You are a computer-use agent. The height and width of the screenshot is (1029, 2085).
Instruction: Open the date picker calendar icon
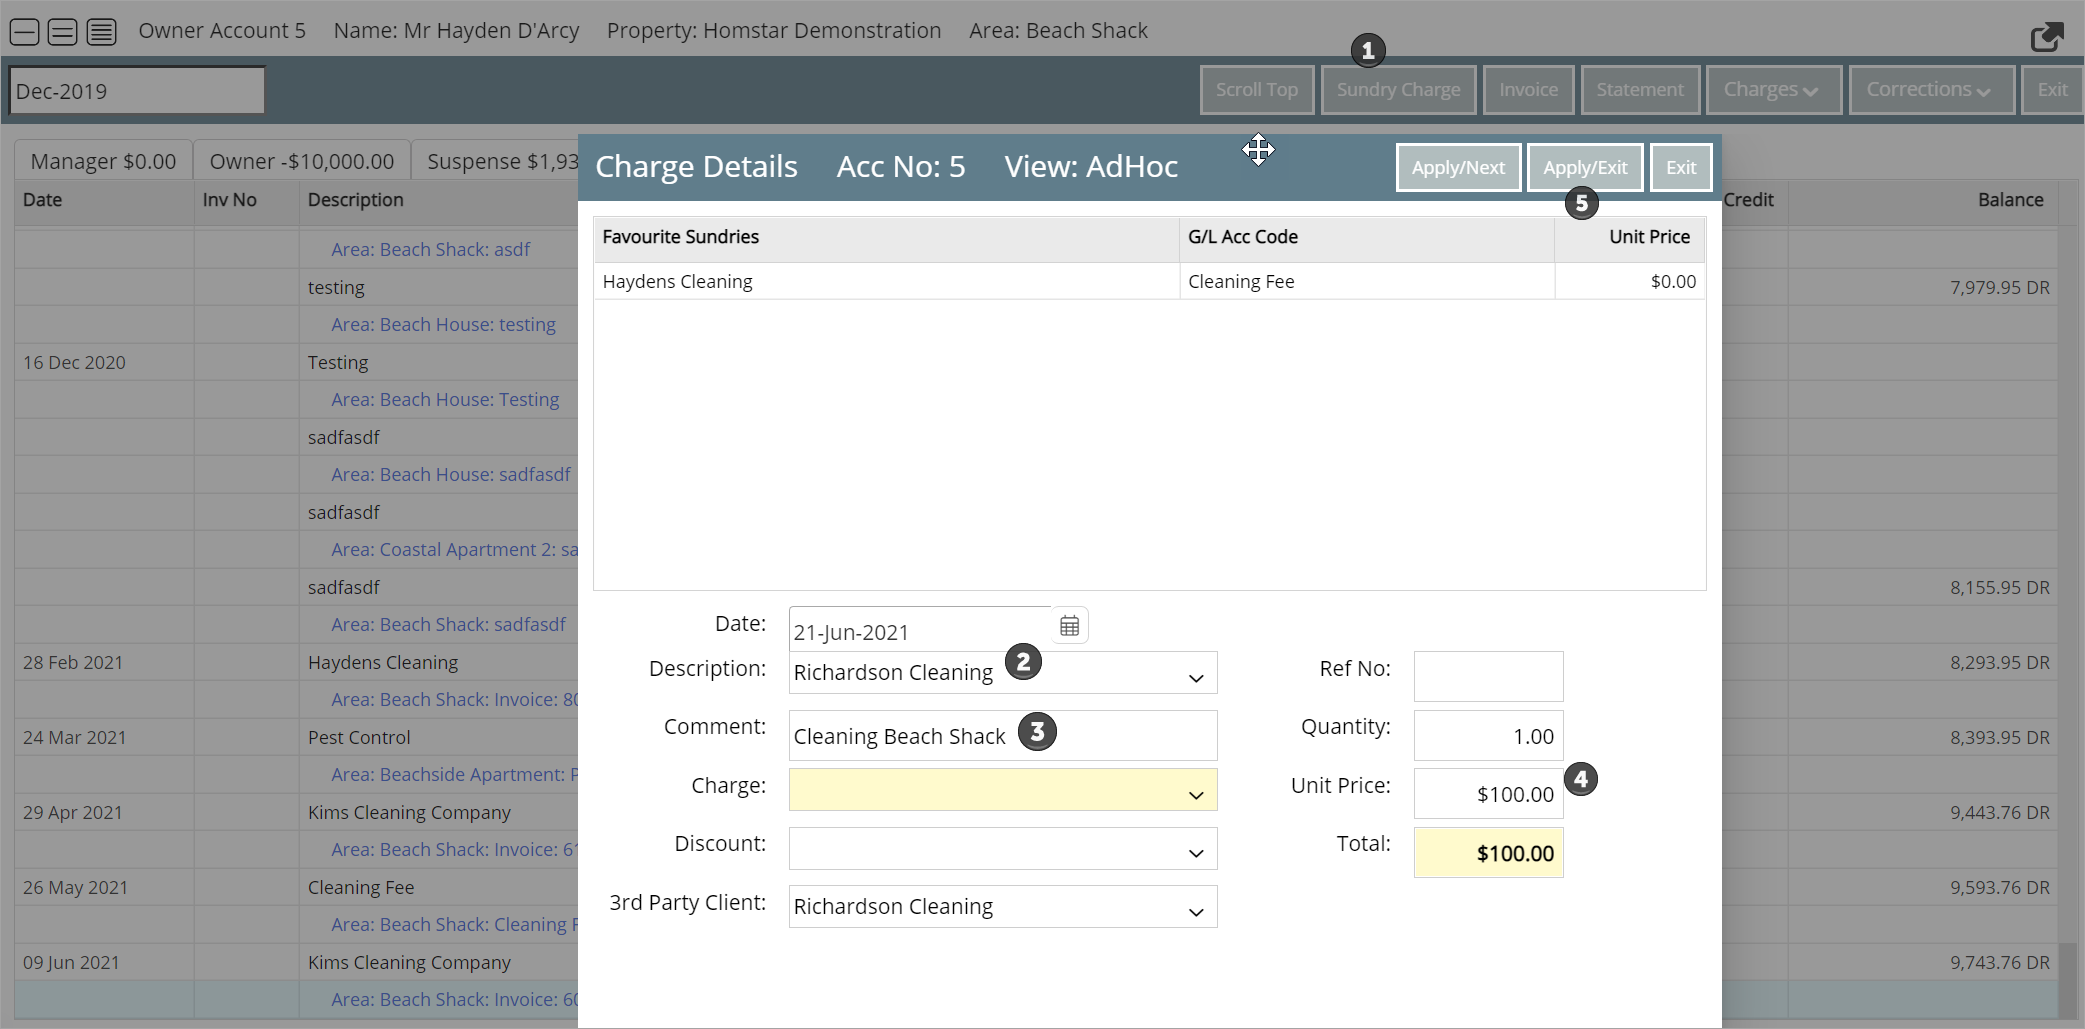click(1069, 626)
